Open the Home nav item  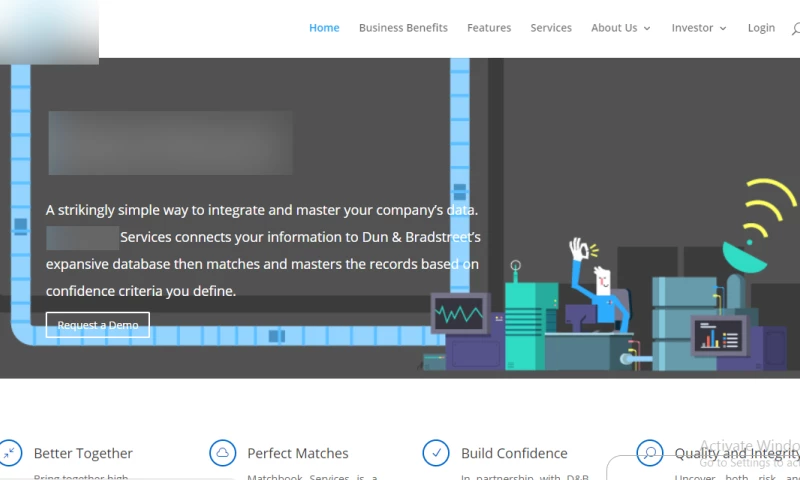(x=324, y=28)
